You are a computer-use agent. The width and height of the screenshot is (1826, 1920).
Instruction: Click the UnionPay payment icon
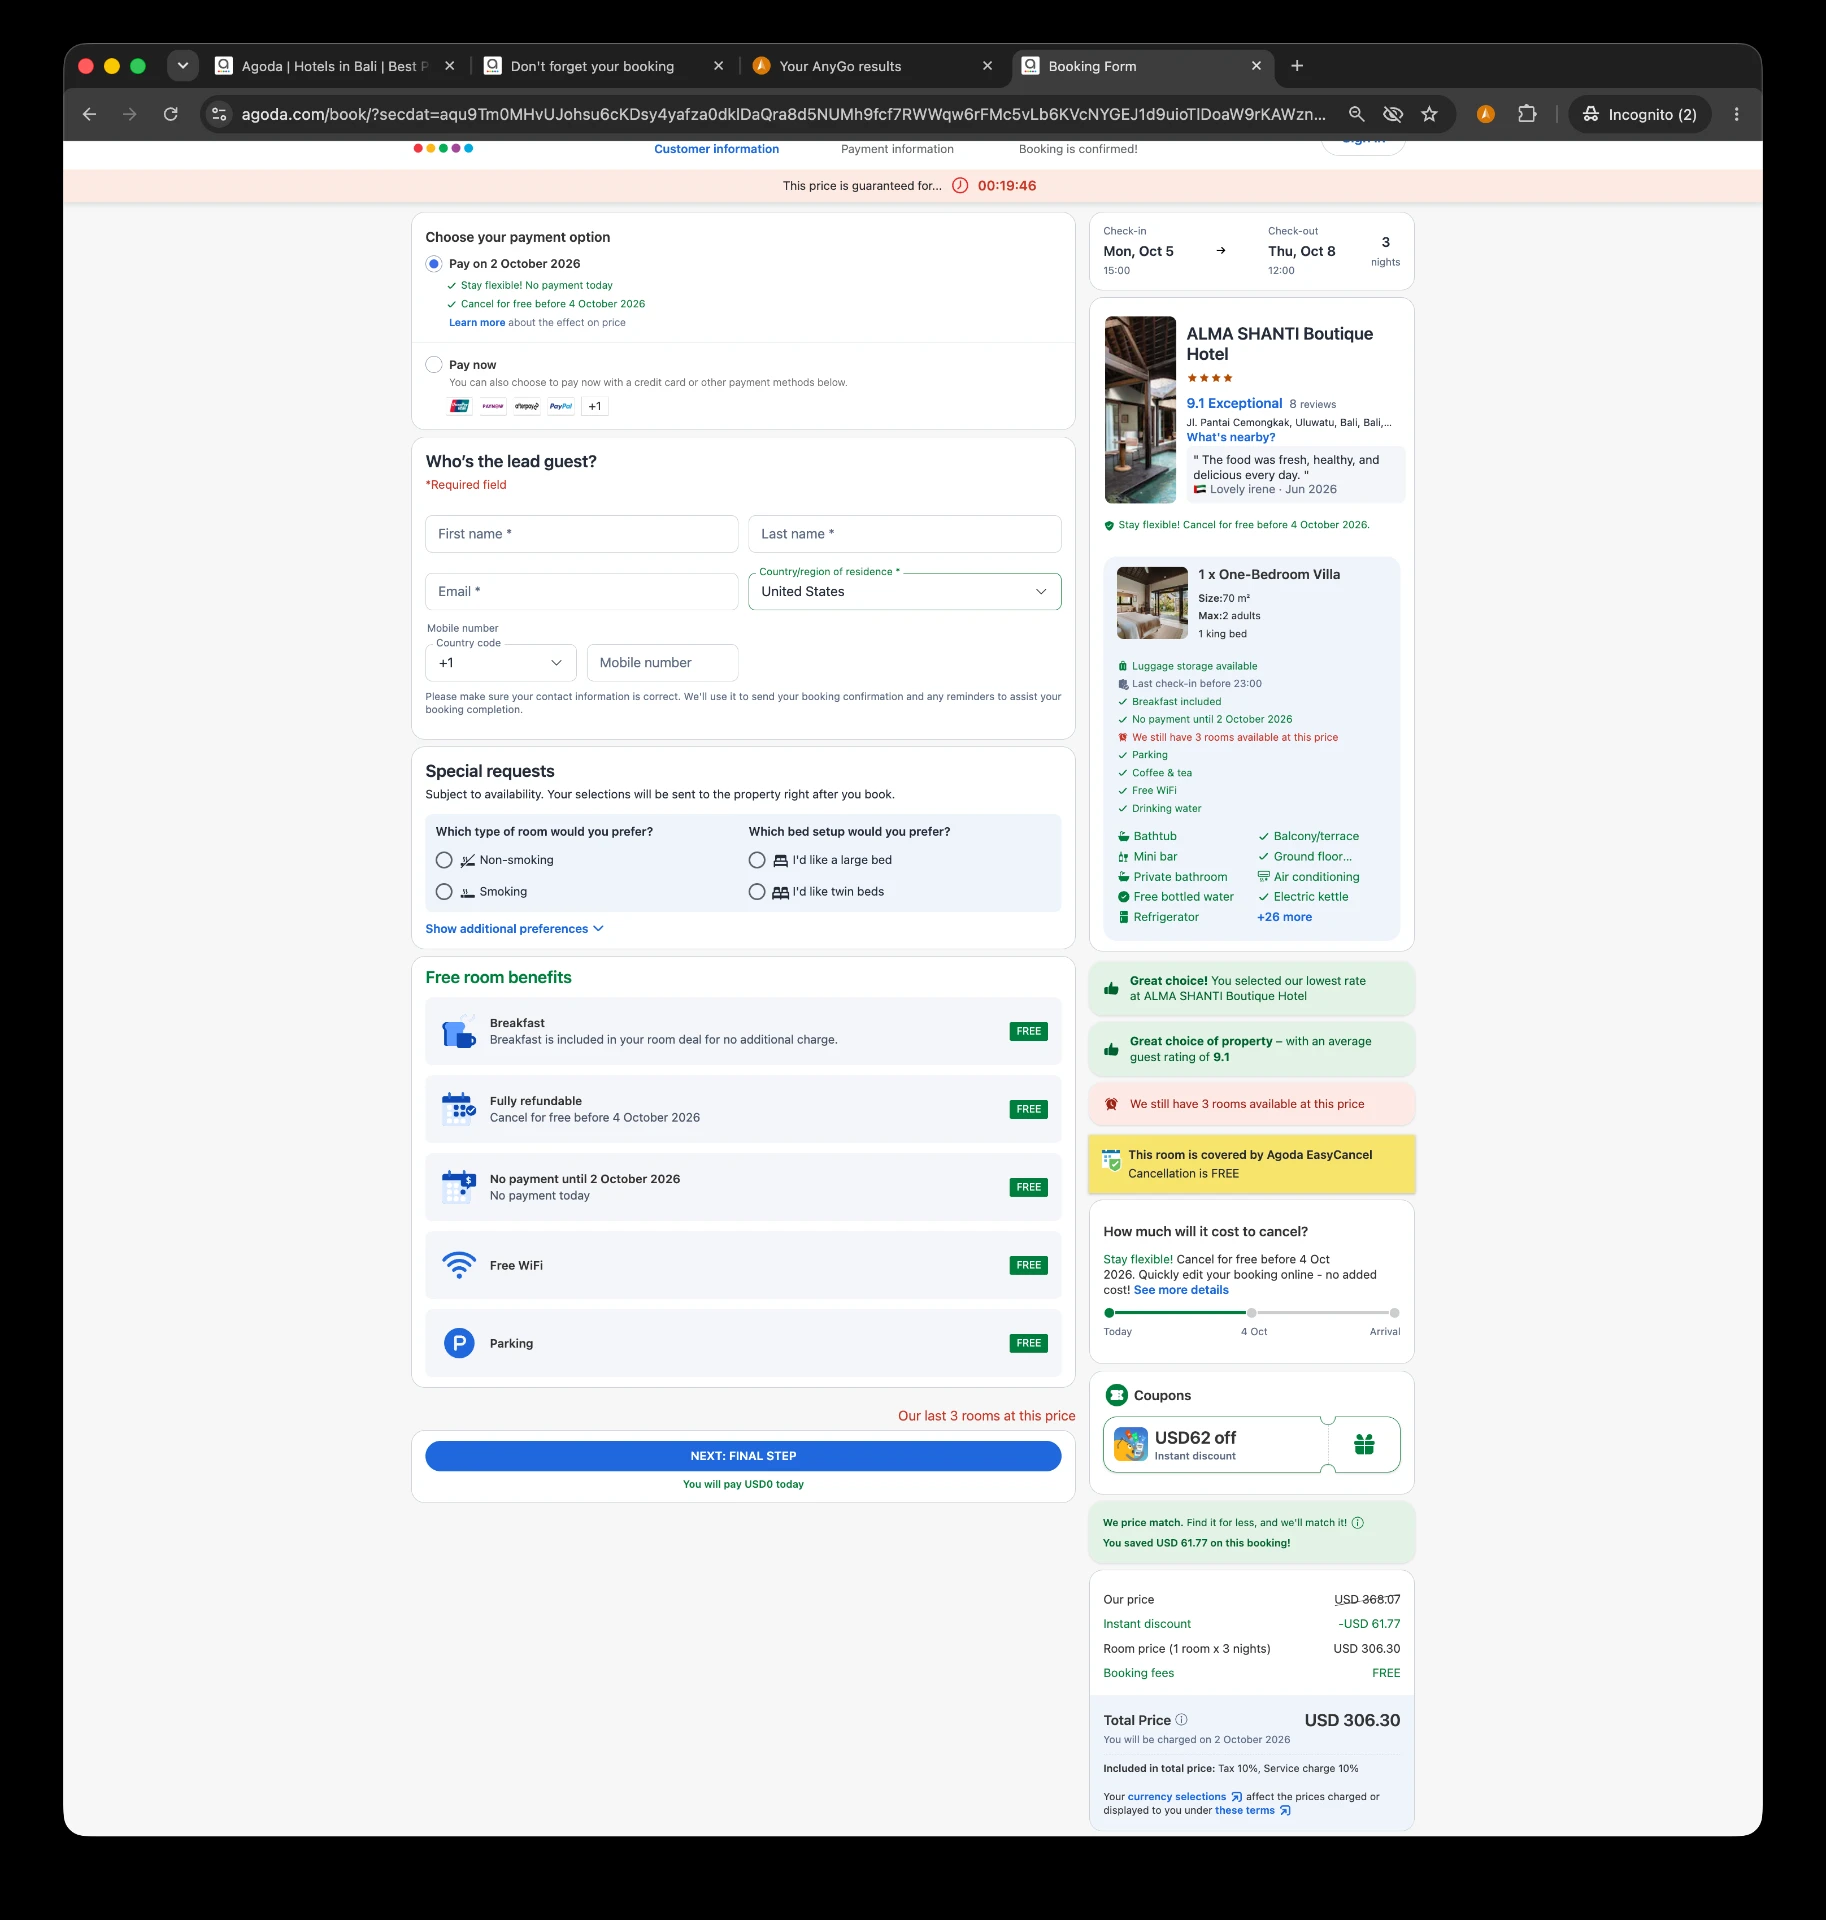[x=460, y=406]
